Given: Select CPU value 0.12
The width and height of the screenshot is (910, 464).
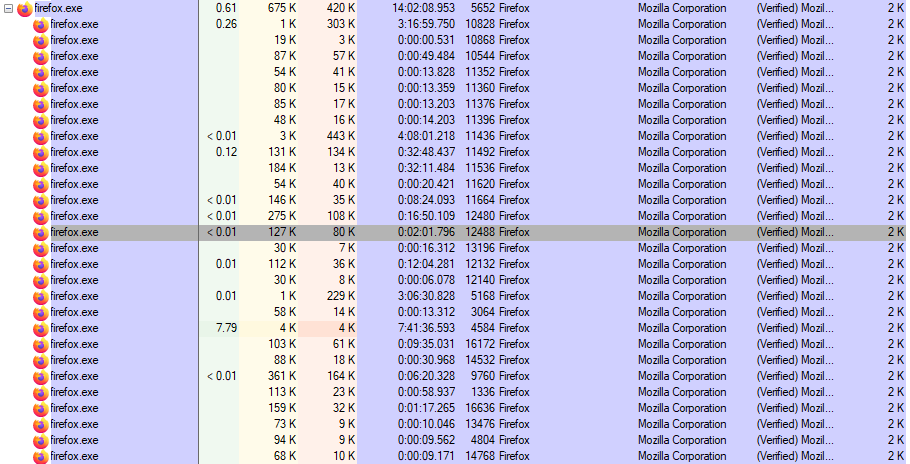Looking at the screenshot, I should 226,152.
